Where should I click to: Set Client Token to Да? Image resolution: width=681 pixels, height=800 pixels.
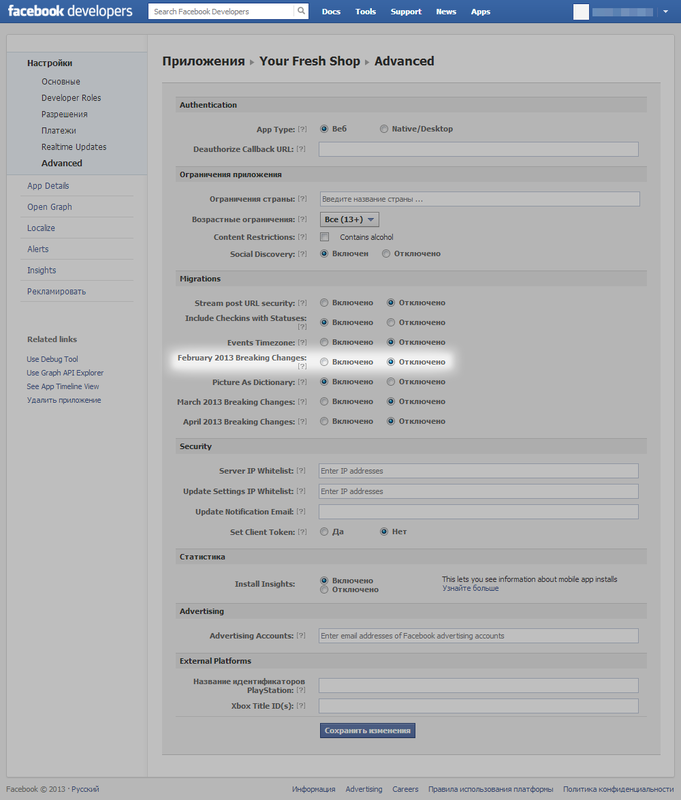(x=324, y=532)
